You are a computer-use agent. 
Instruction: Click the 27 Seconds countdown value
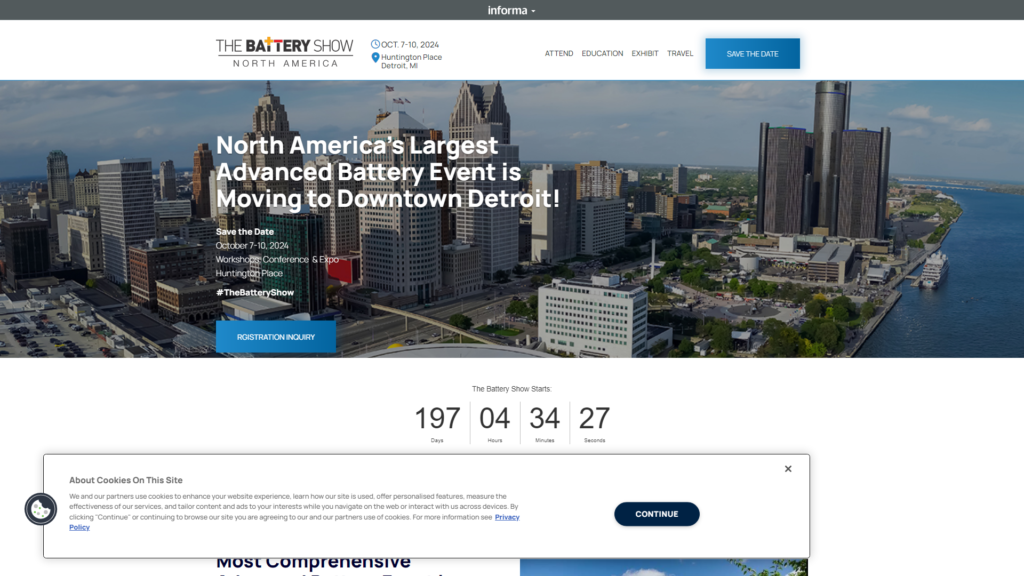(x=594, y=418)
